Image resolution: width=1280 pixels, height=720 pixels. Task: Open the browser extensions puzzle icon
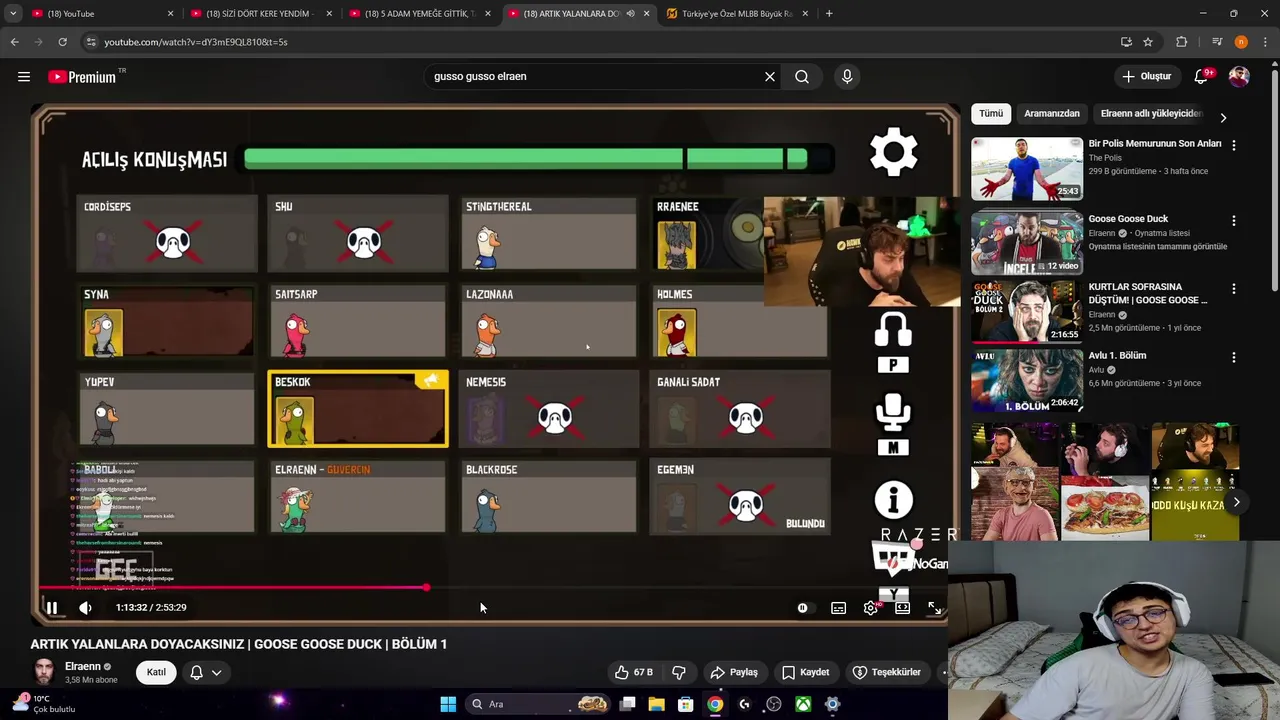point(1182,42)
